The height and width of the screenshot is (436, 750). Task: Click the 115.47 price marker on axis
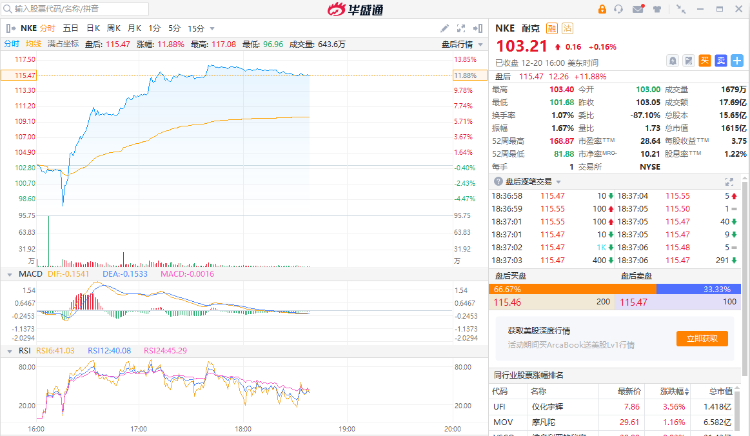pos(18,76)
